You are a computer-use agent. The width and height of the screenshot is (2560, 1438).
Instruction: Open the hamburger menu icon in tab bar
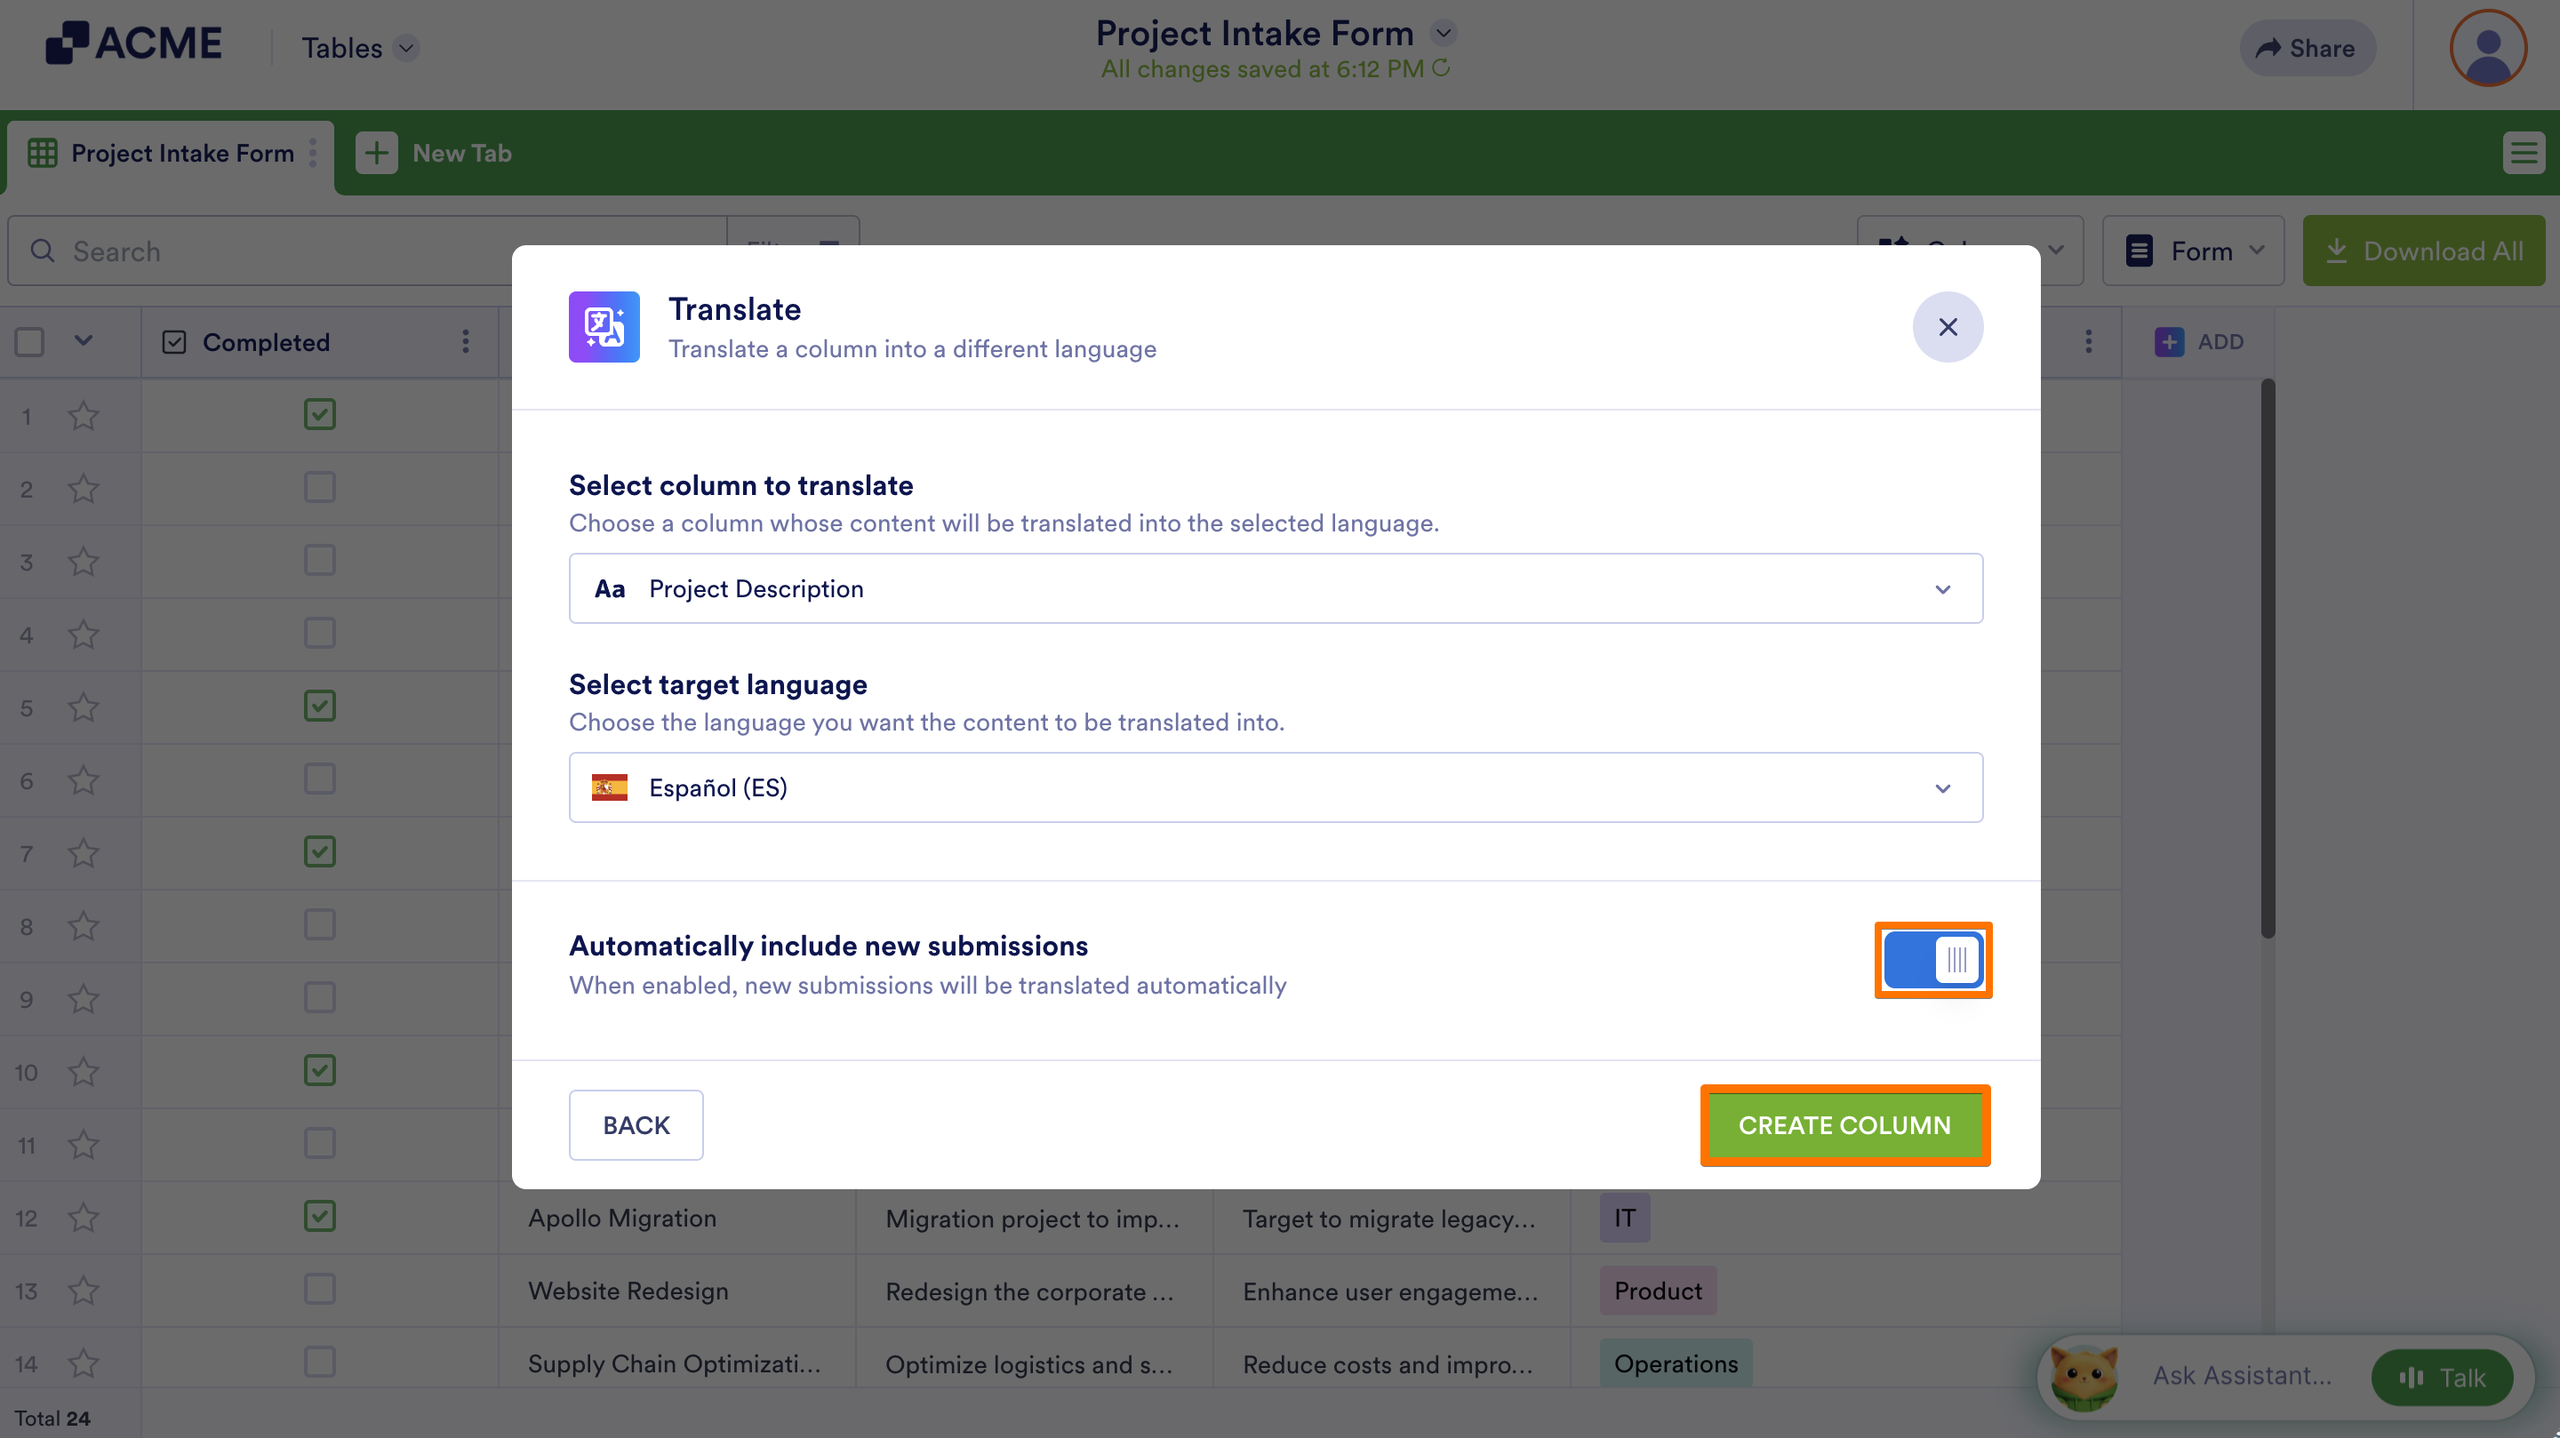pos(2523,154)
